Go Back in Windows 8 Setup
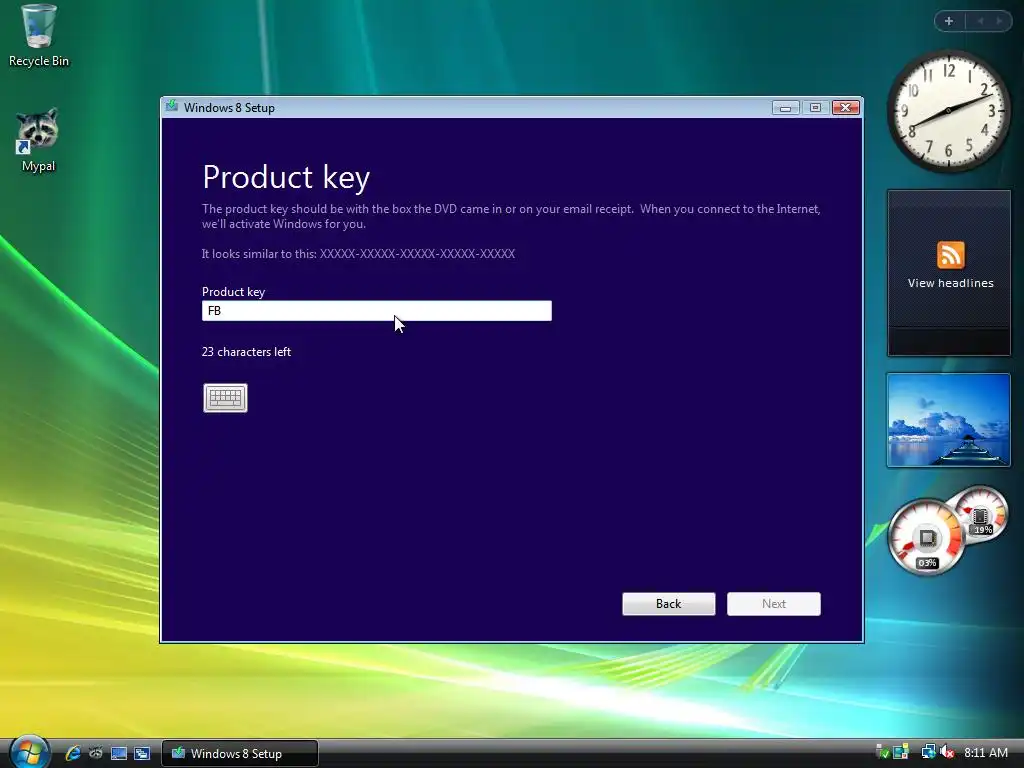The image size is (1024, 768). point(668,604)
